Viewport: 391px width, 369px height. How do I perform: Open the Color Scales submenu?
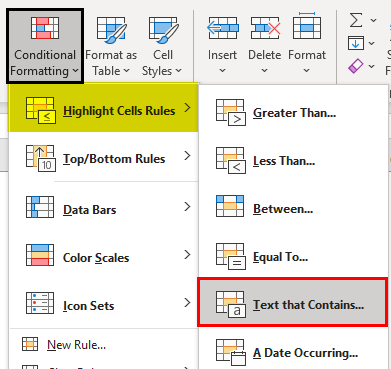click(103, 256)
